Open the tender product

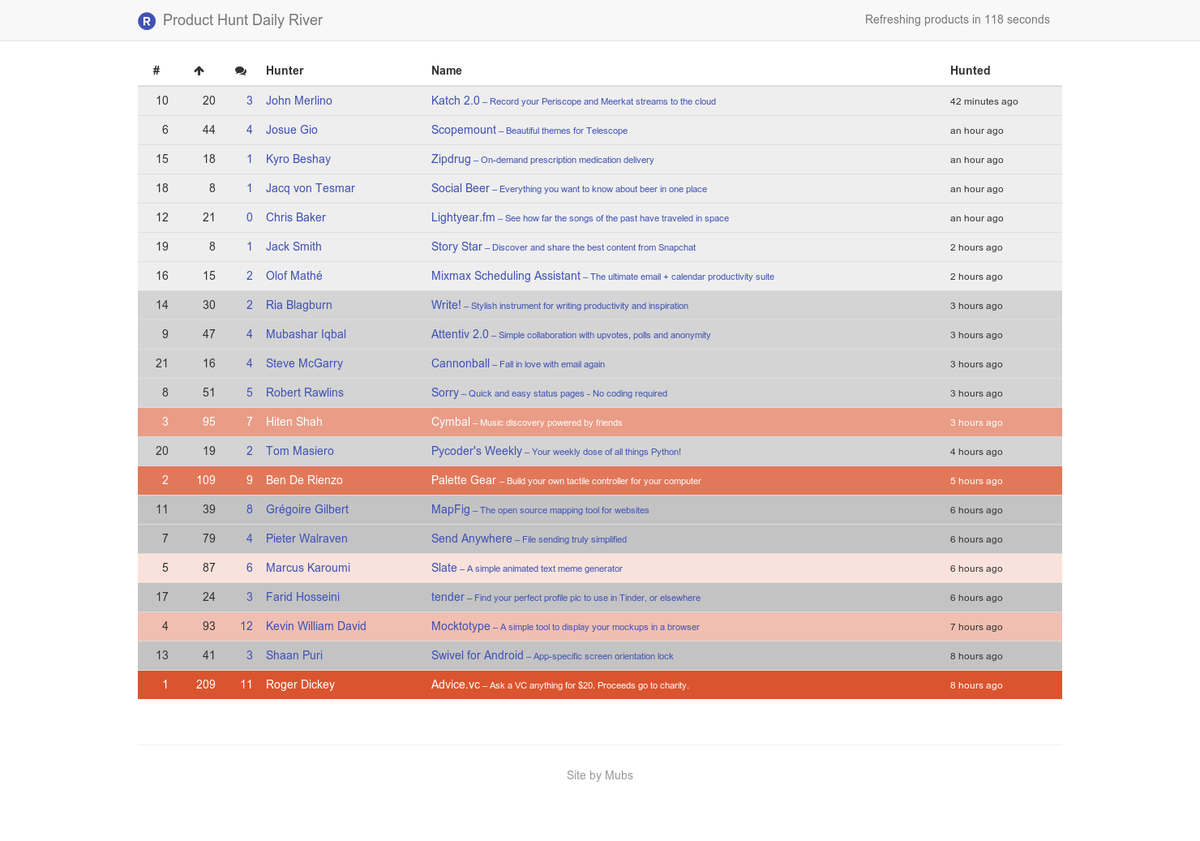448,597
